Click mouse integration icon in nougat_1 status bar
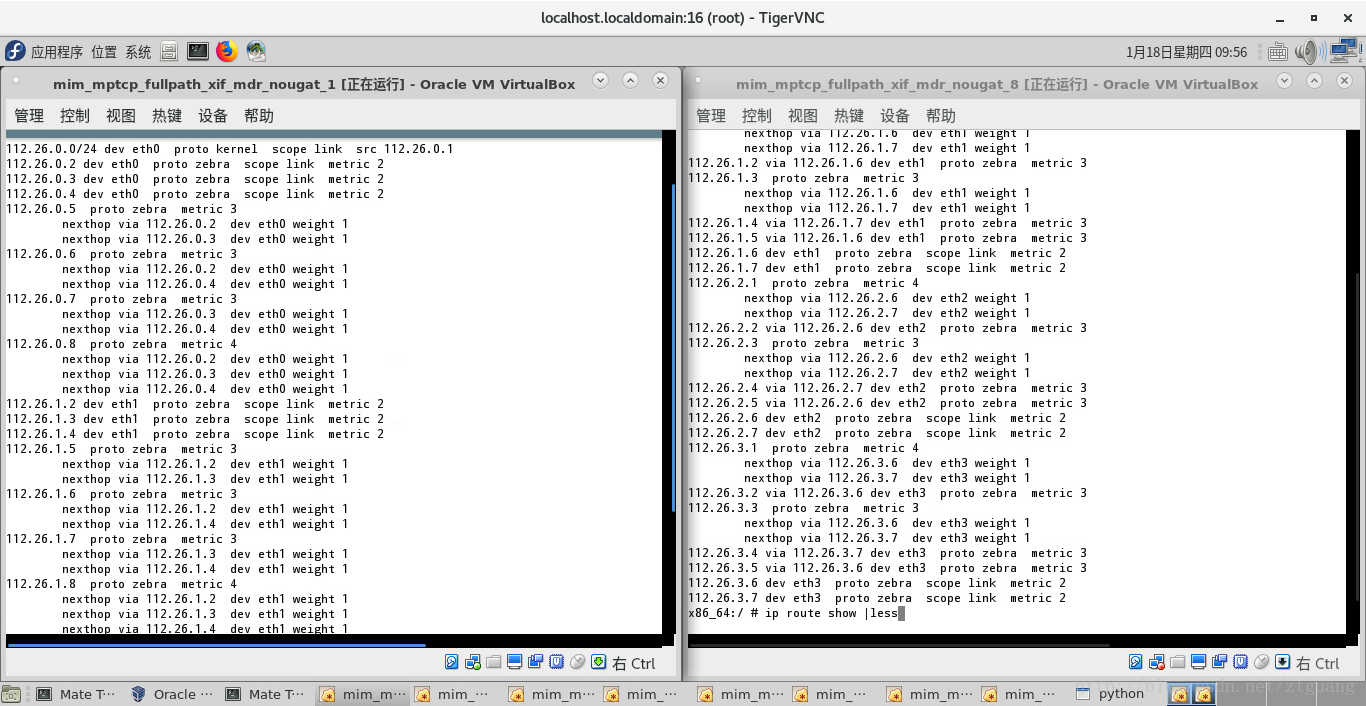Viewport: 1366px width, 706px height. [577, 662]
